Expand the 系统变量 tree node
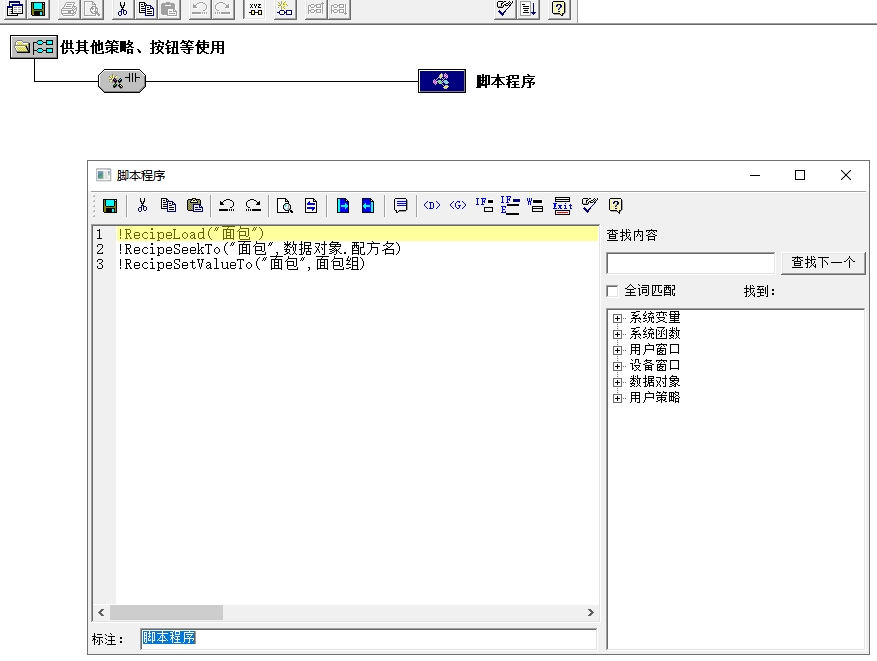 click(x=617, y=318)
